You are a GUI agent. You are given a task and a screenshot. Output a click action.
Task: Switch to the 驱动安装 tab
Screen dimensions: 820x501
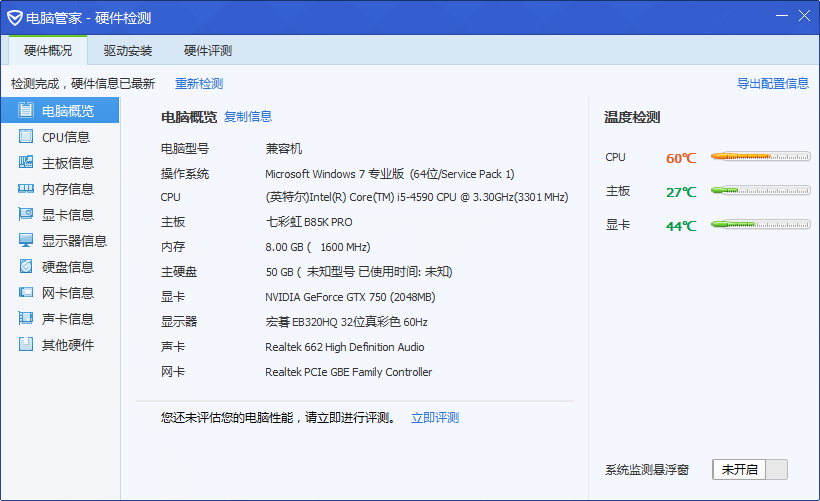[x=128, y=51]
